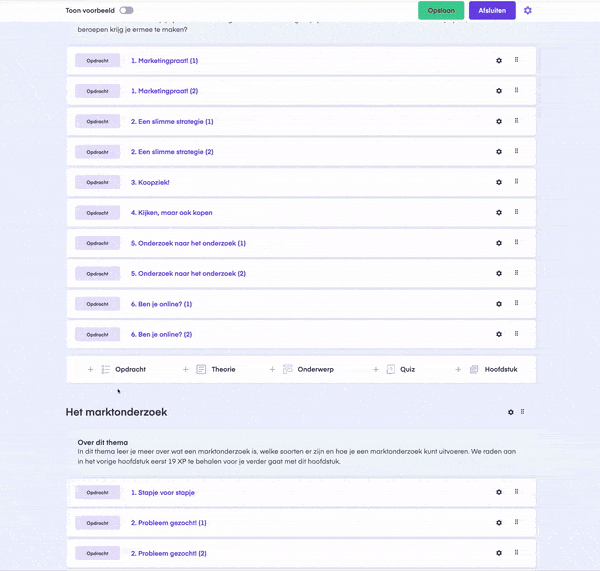The width and height of the screenshot is (600, 571).
Task: Open gear for 1. Marketingpraat! (1)
Action: tap(499, 60)
